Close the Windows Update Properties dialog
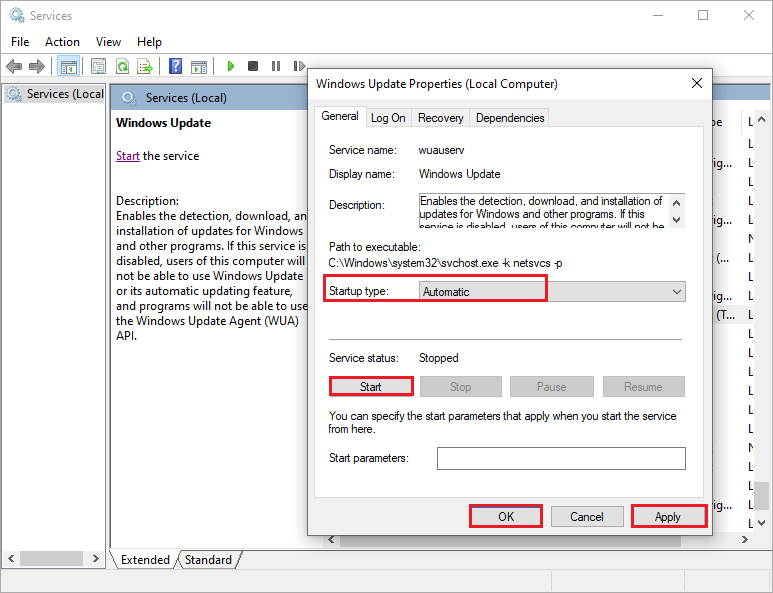Screen dimensions: 773x593 click(x=697, y=83)
